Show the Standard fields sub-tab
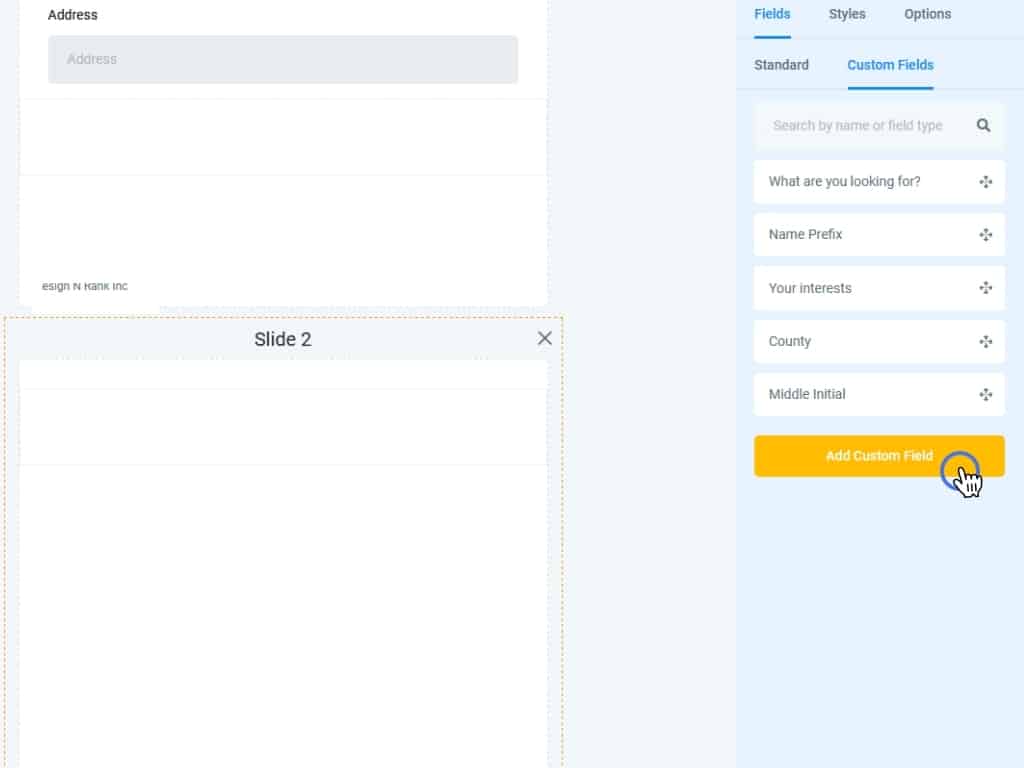 [x=781, y=65]
